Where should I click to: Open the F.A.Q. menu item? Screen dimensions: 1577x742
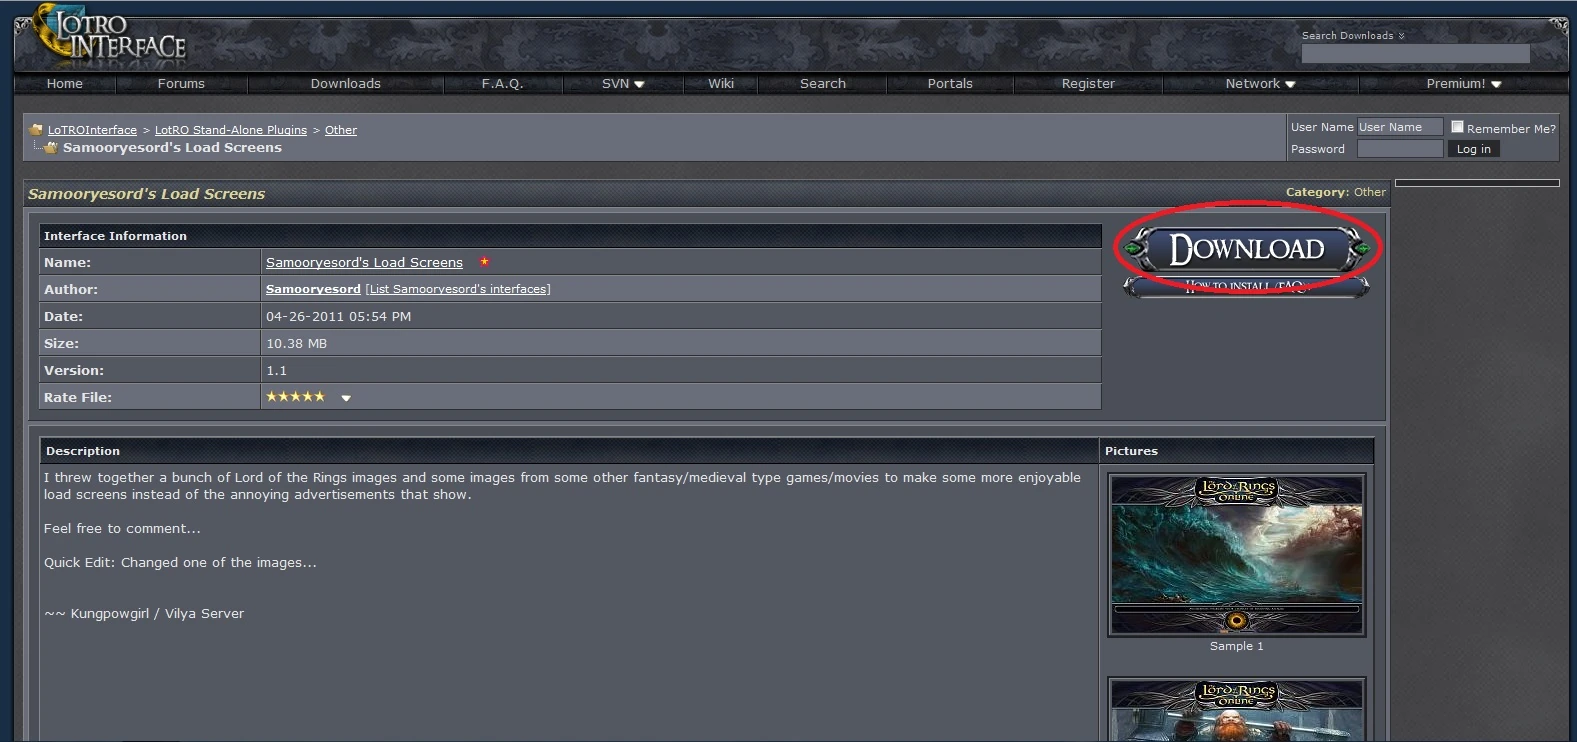[502, 84]
